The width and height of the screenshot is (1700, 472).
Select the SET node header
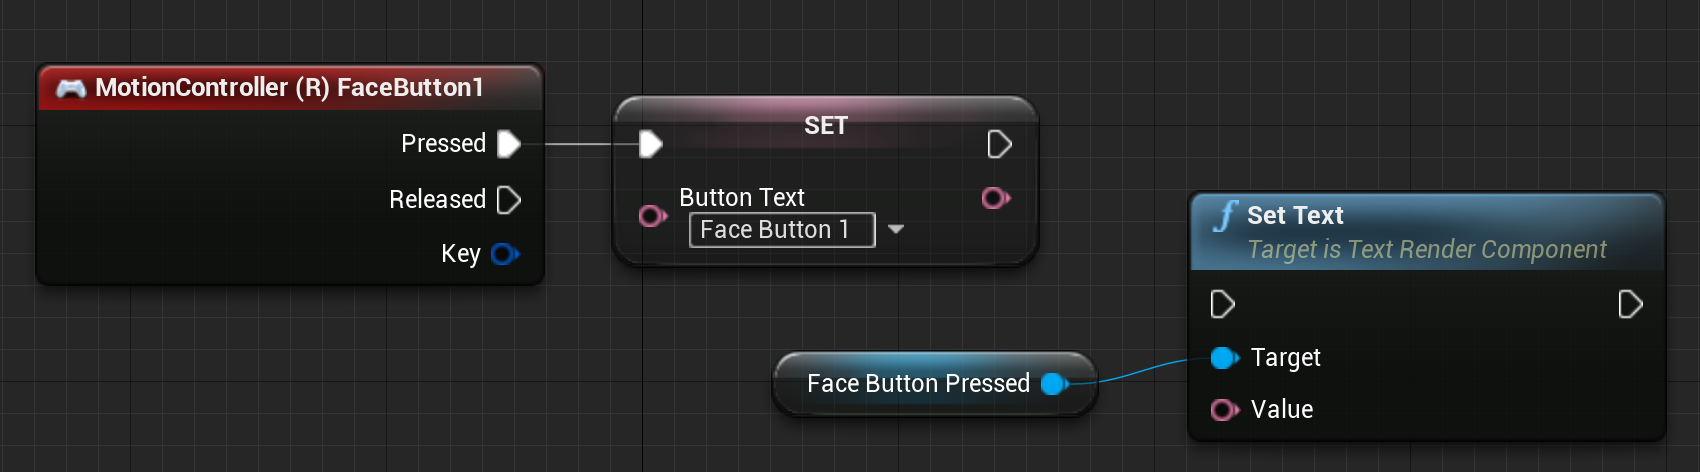(x=826, y=125)
